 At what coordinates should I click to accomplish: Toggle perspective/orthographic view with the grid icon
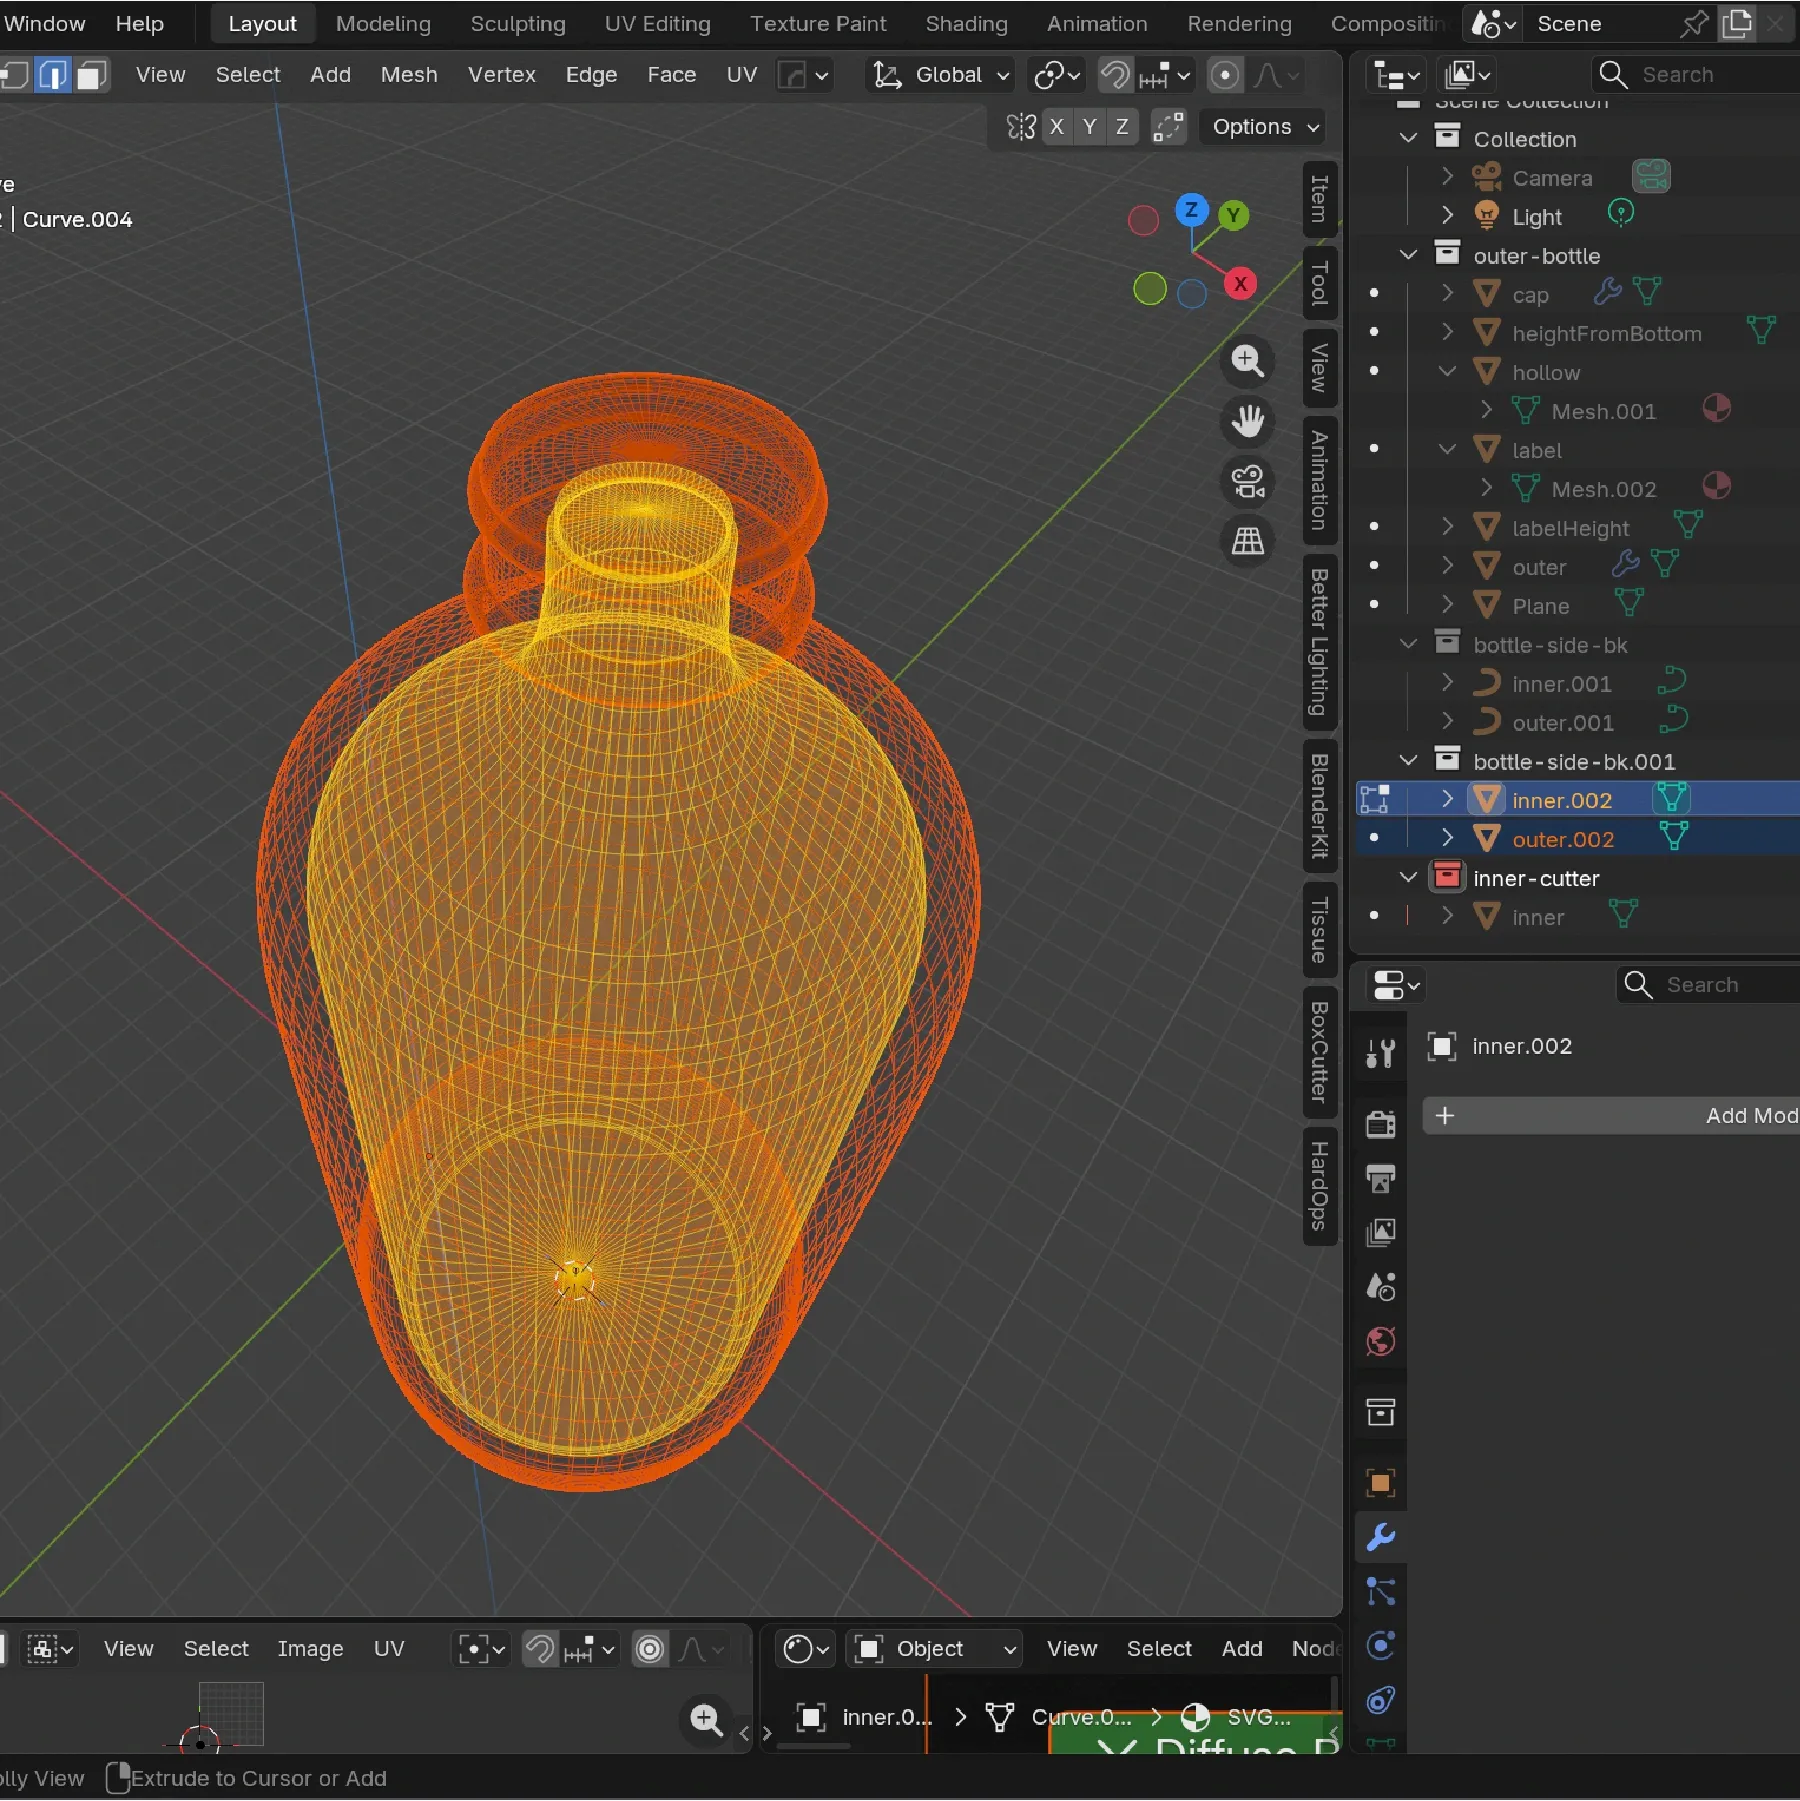(1247, 540)
